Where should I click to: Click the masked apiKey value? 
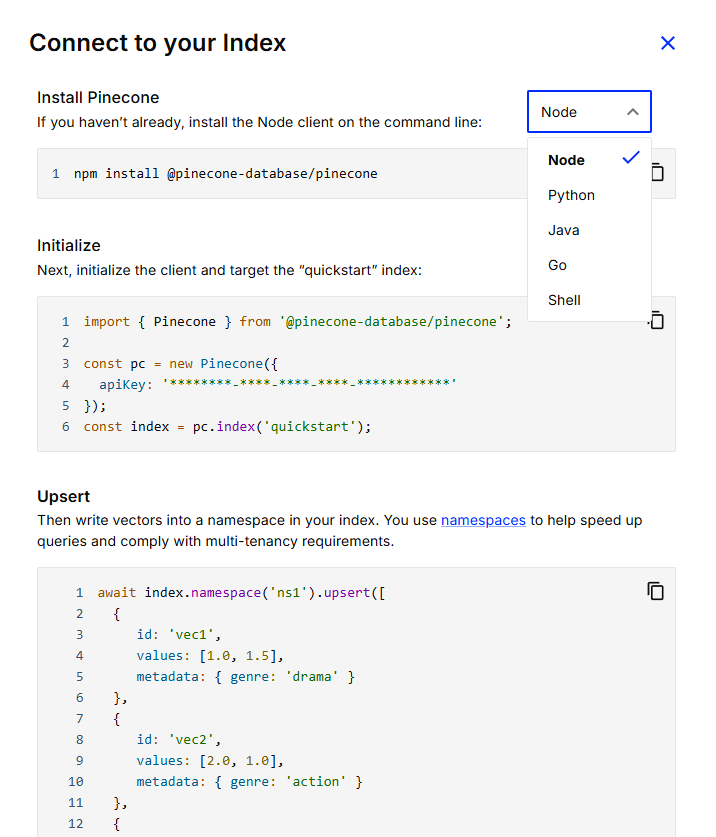click(x=310, y=383)
